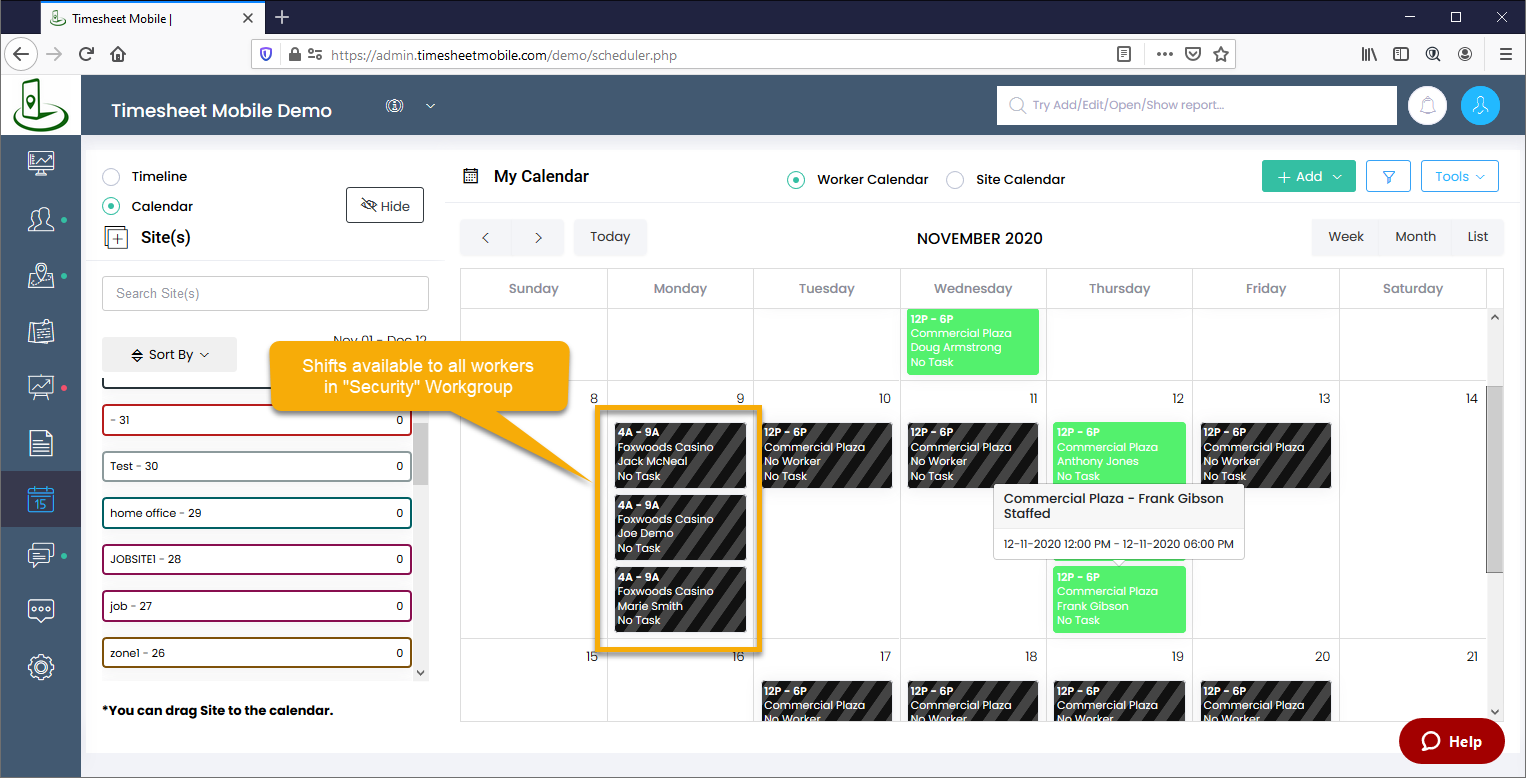The height and width of the screenshot is (778, 1526).
Task: Click the map sites sidebar icon
Action: pos(41,276)
